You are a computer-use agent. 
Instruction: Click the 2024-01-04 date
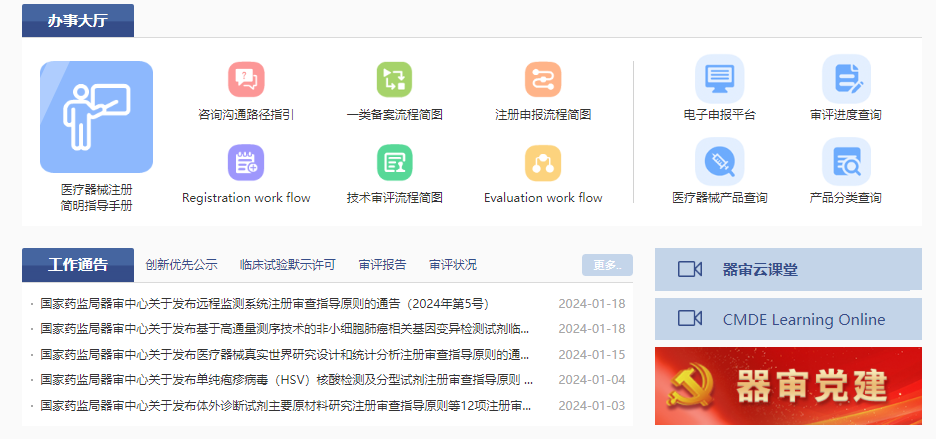click(x=592, y=379)
